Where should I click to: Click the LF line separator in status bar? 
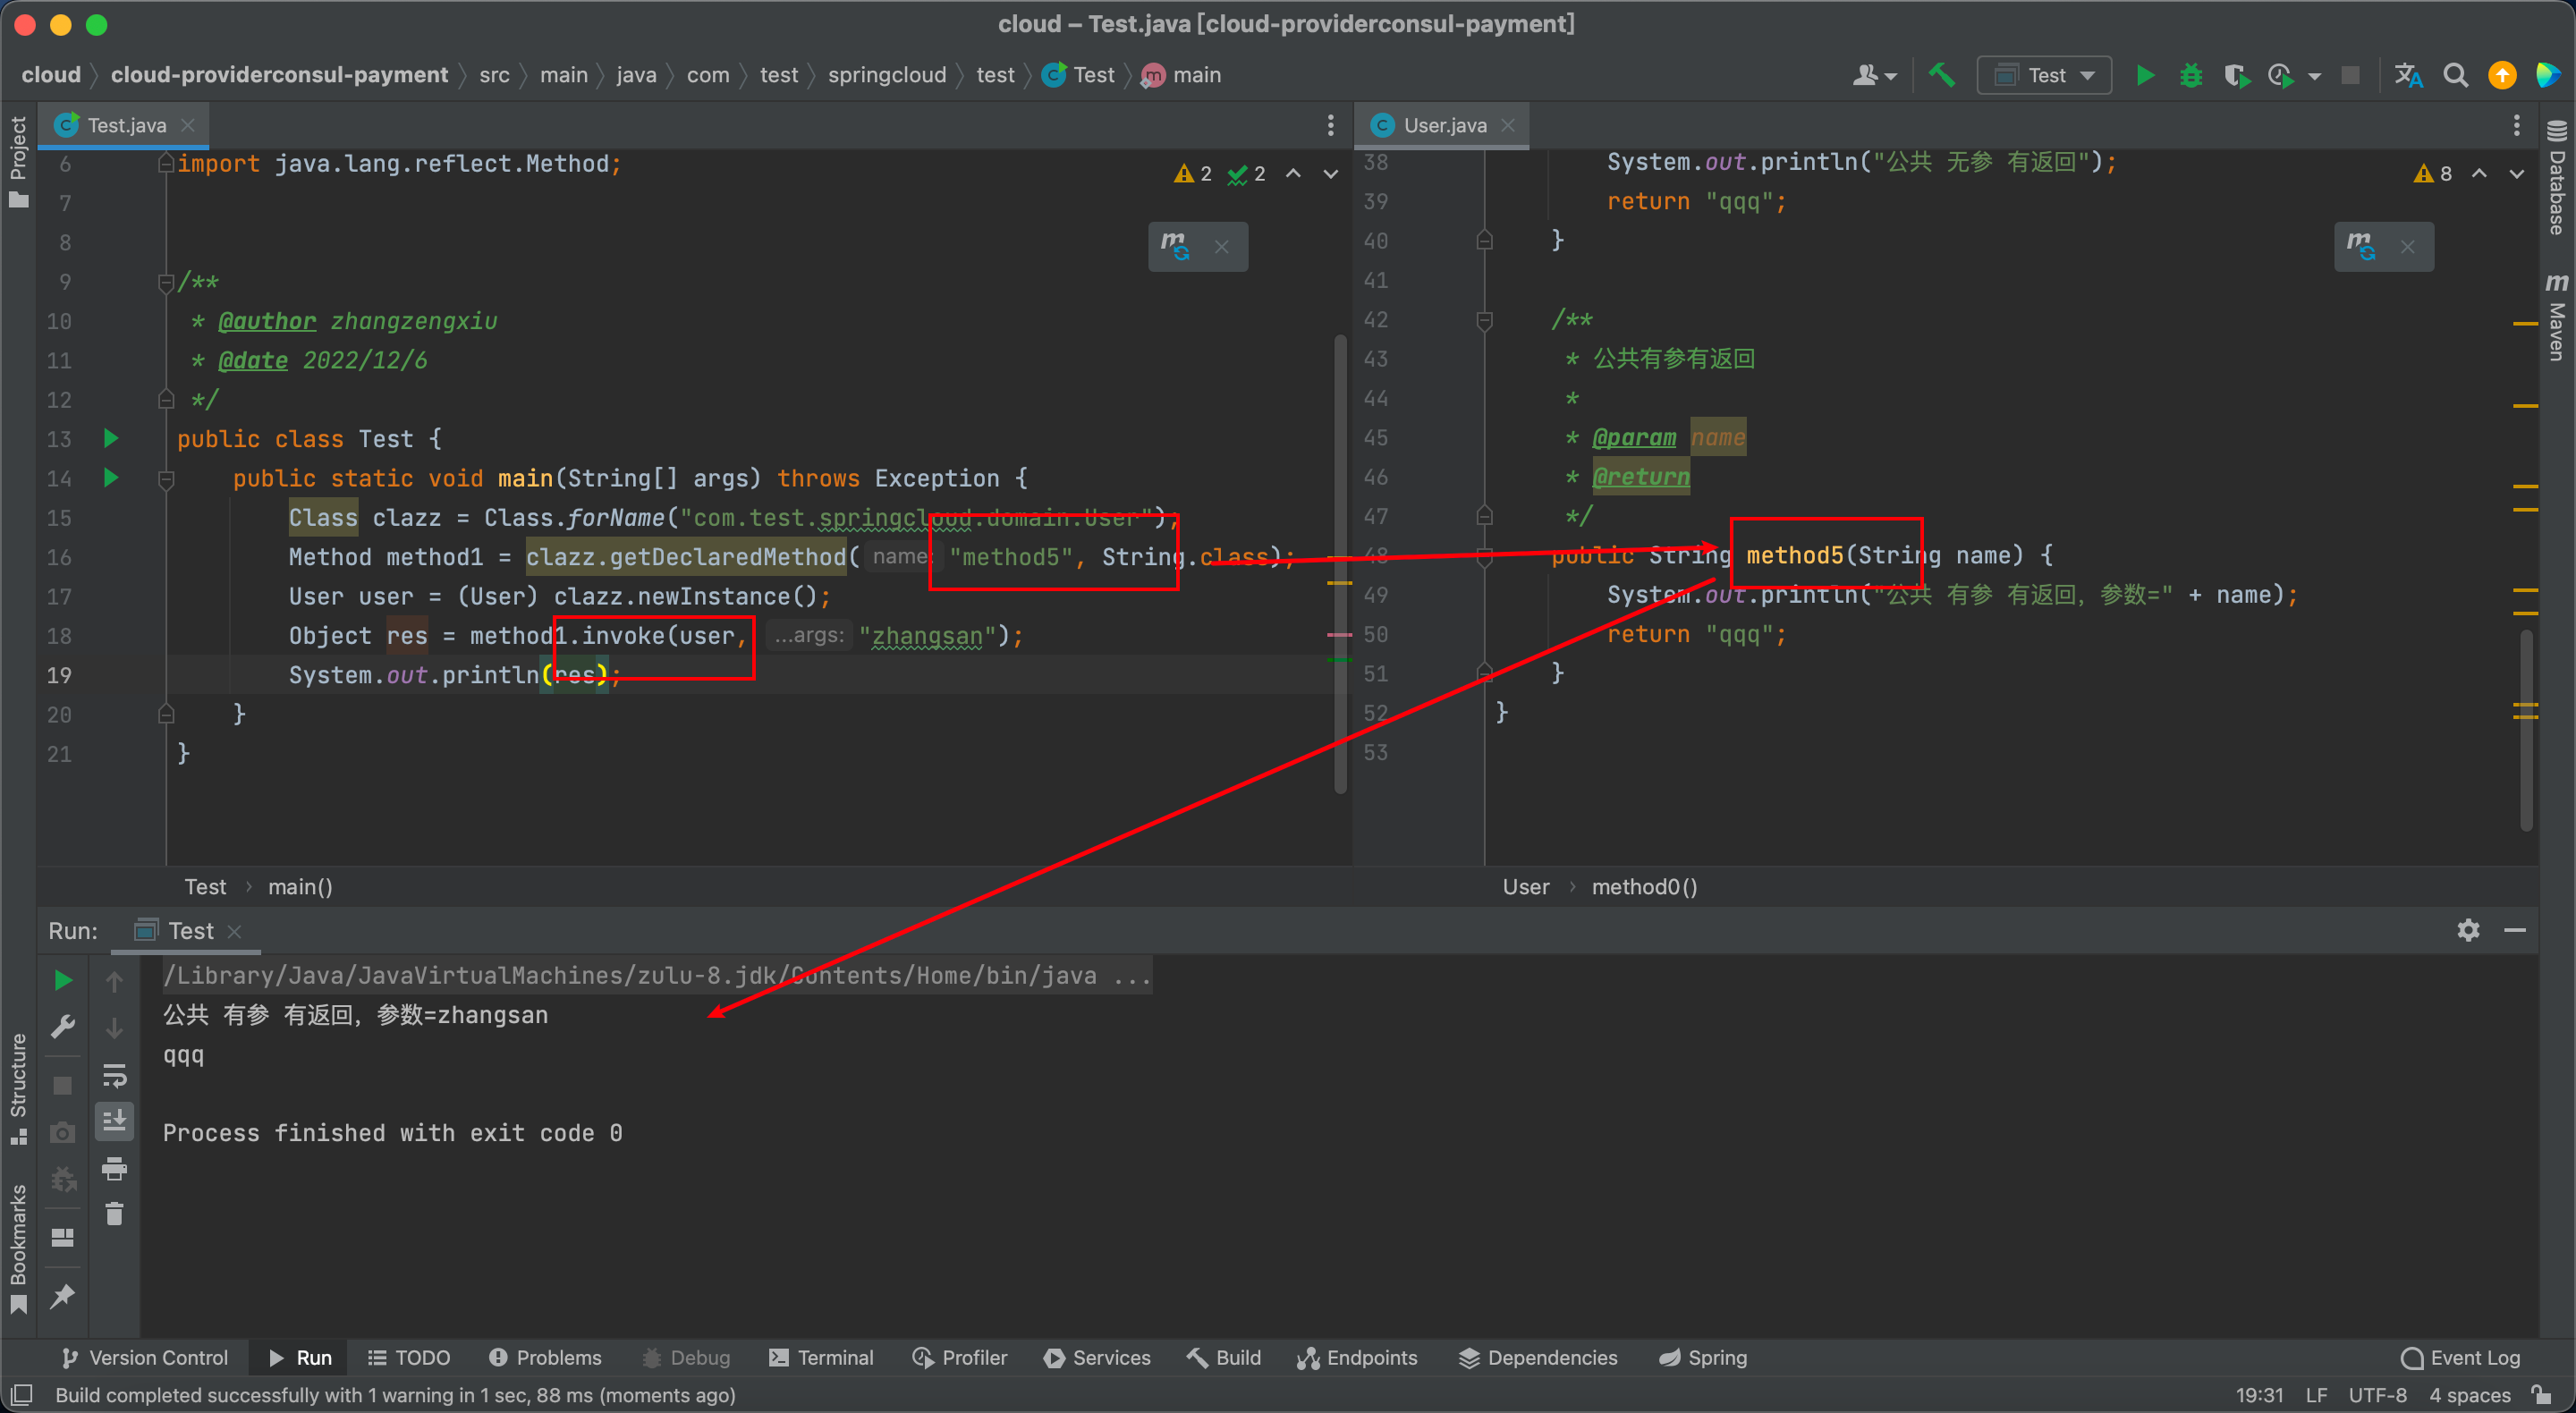pyautogui.click(x=2316, y=1395)
